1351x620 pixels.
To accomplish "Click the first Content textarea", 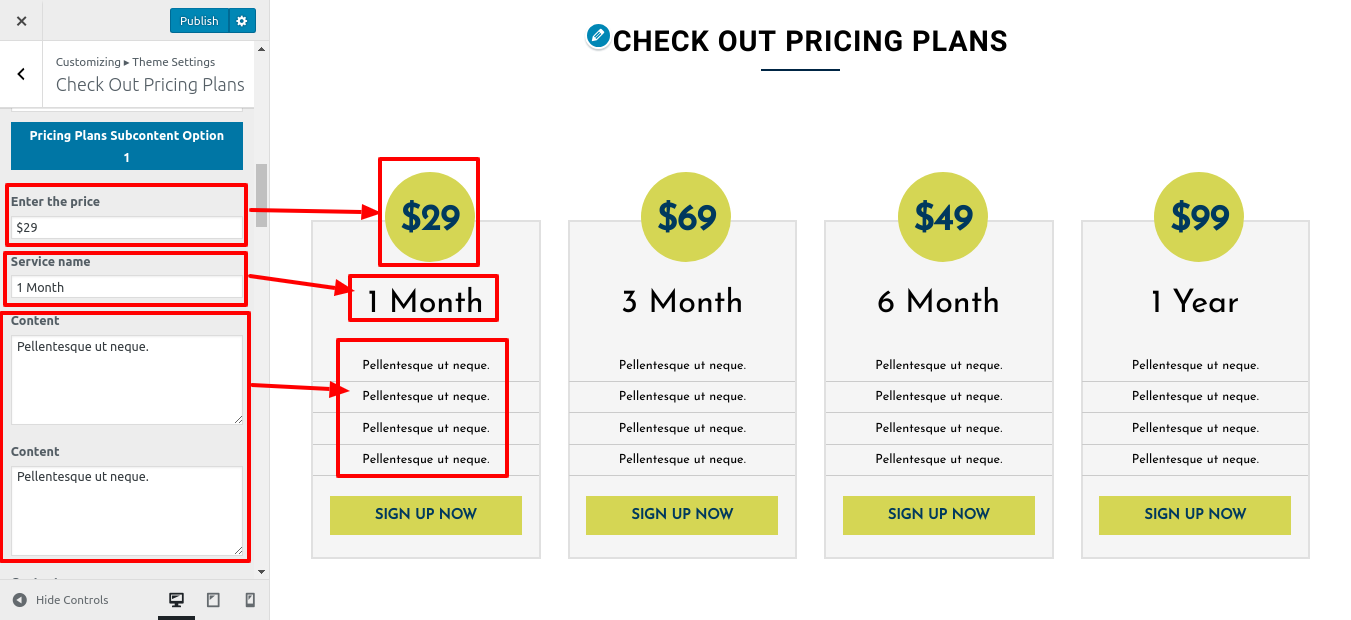I will tap(126, 379).
